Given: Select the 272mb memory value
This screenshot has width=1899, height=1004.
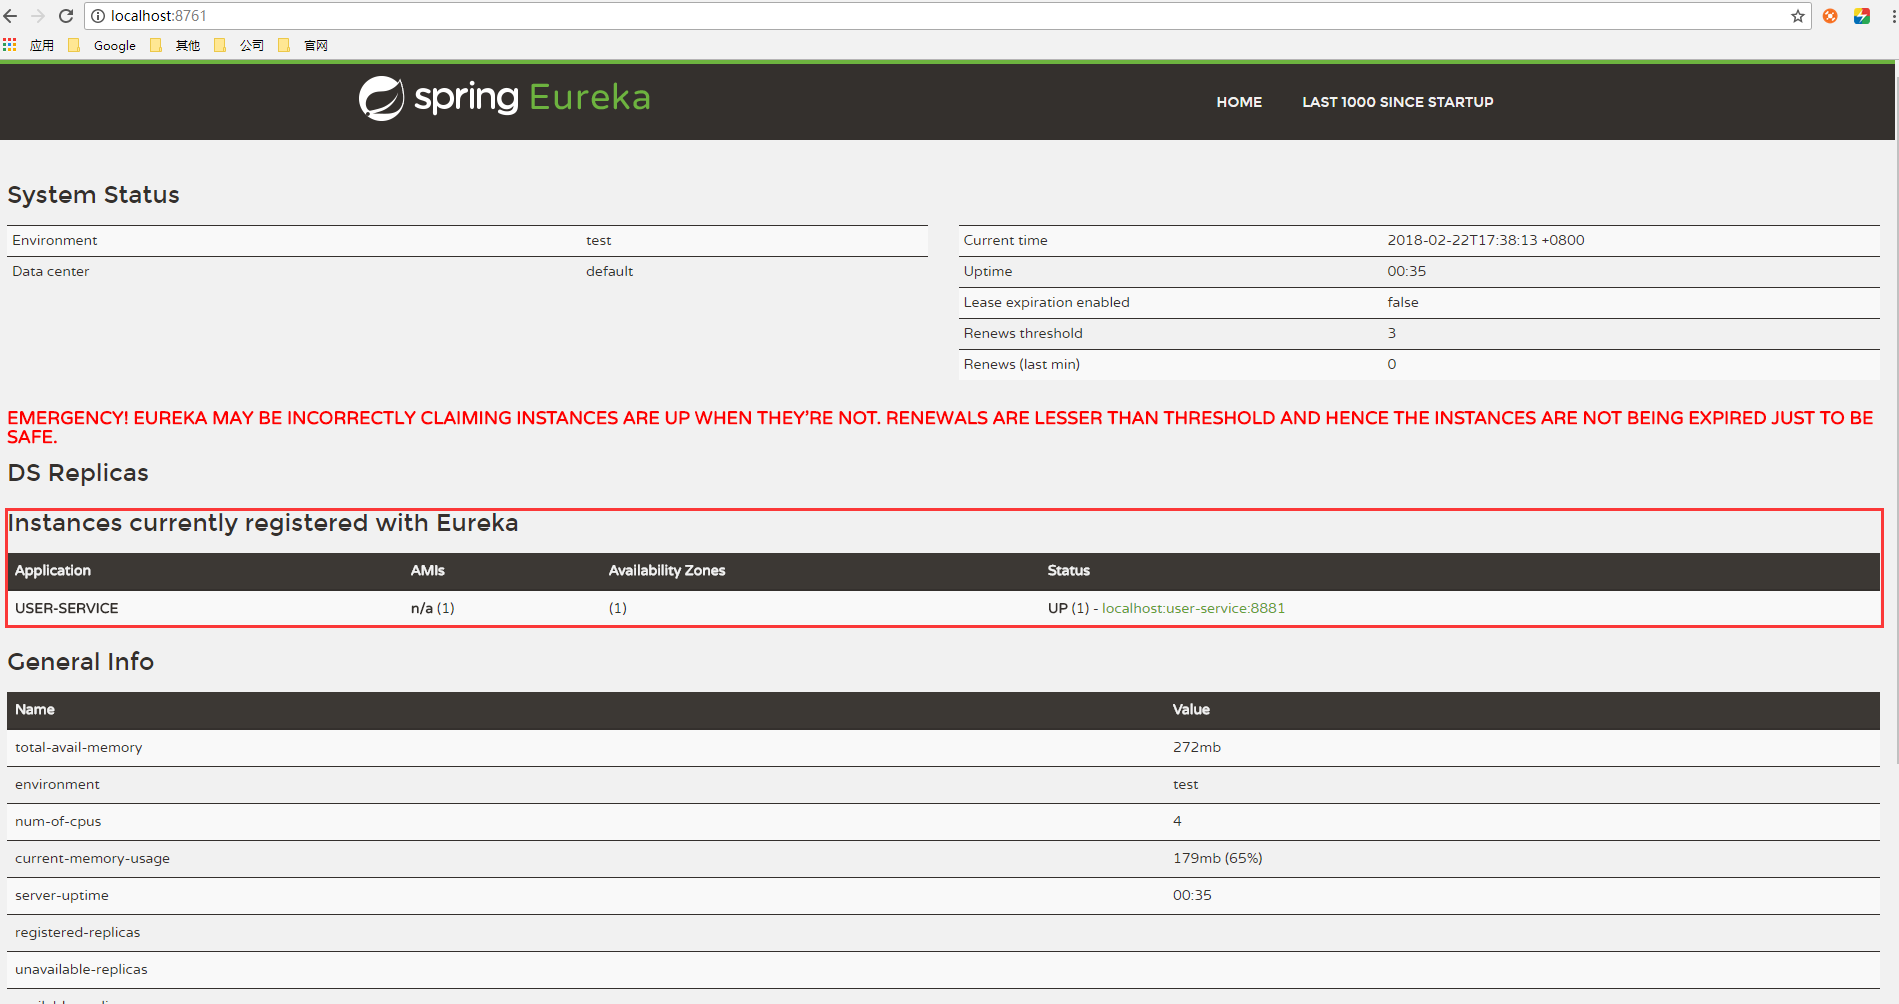Looking at the screenshot, I should pos(1197,747).
